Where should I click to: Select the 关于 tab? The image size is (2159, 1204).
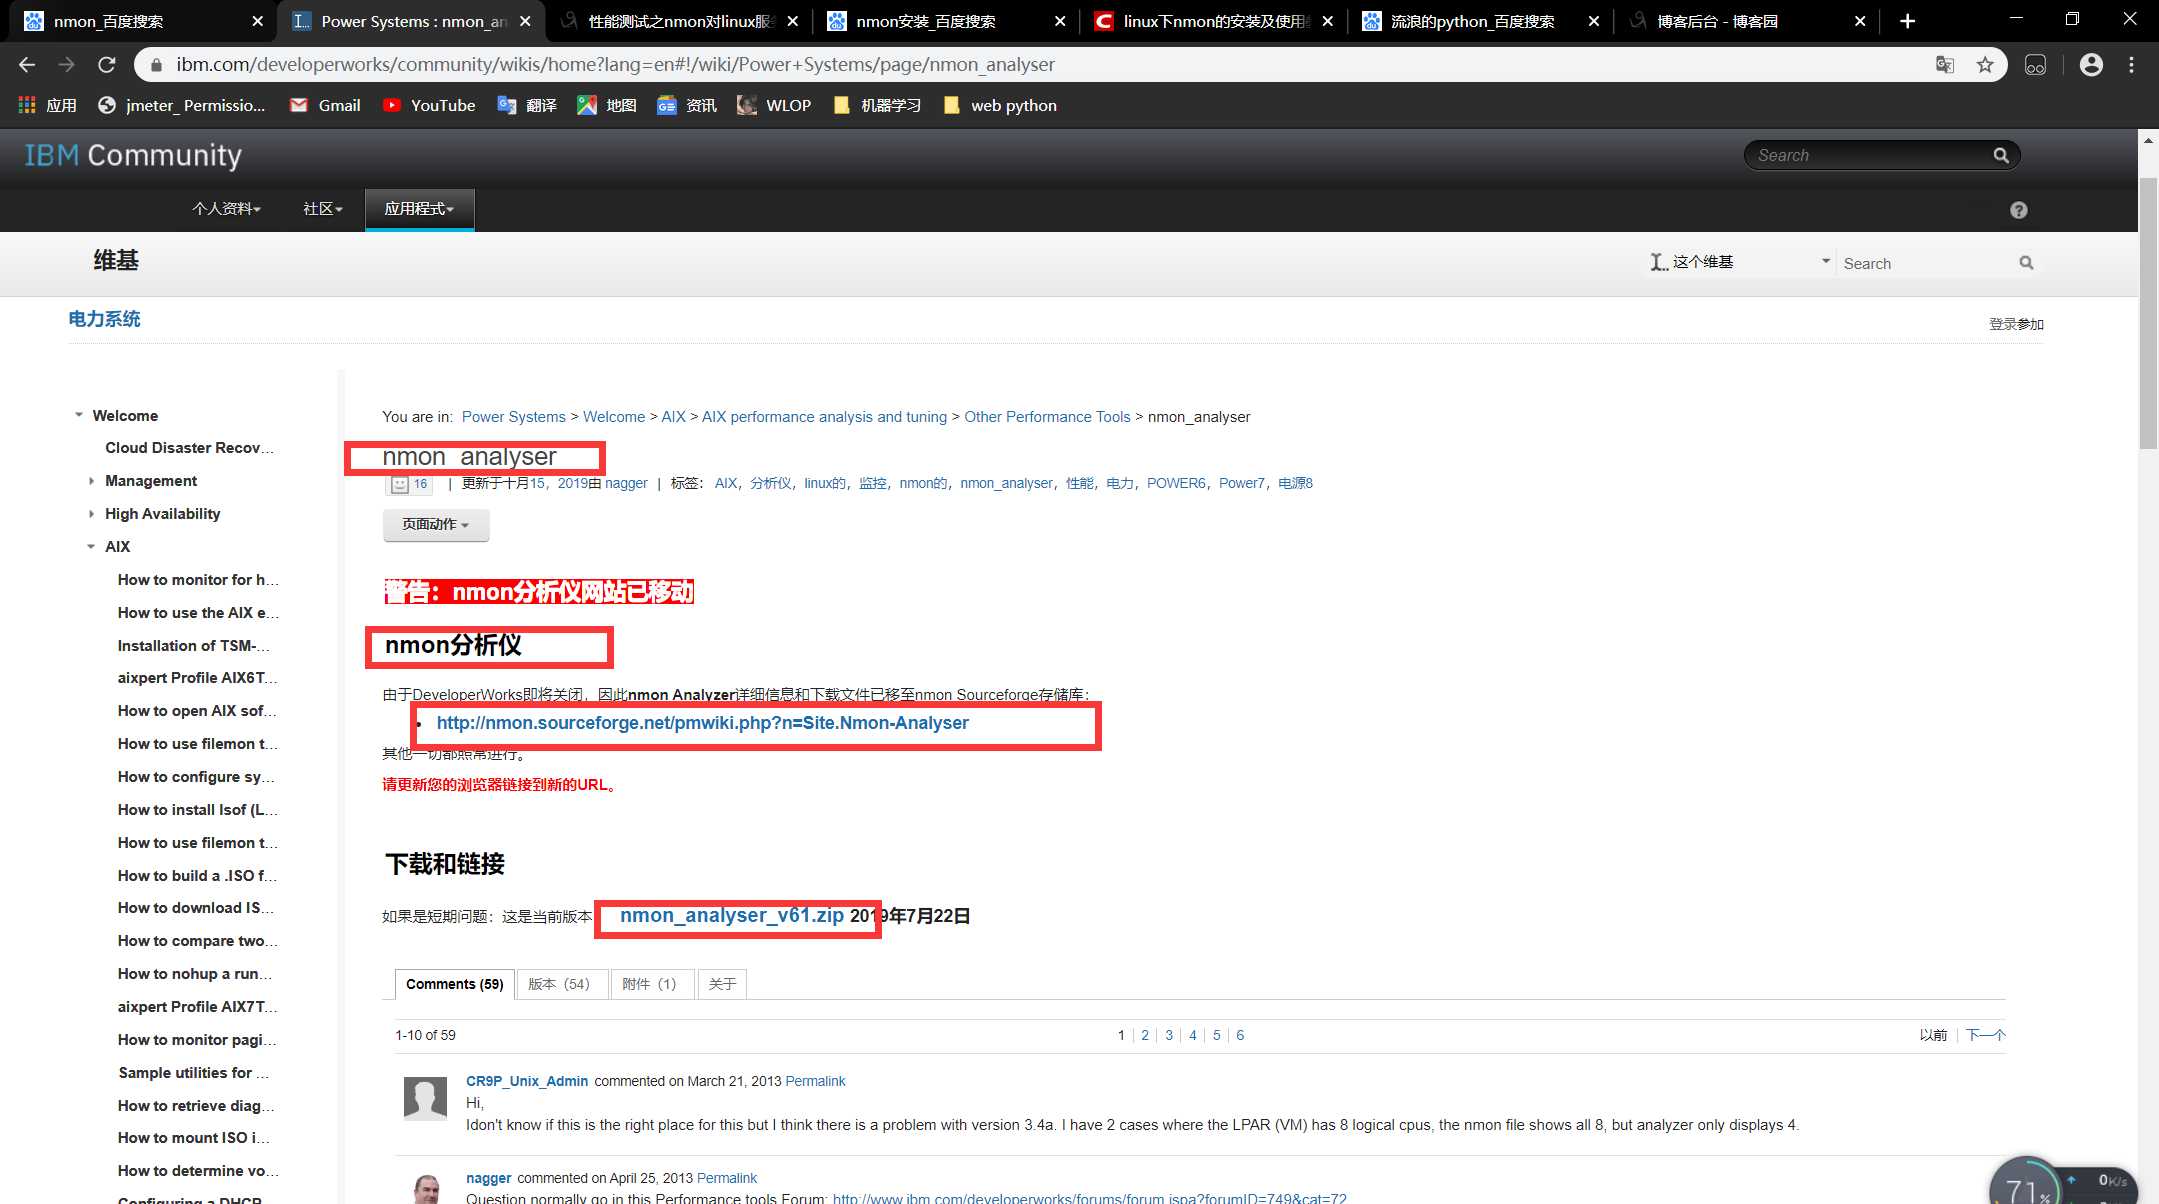(x=723, y=984)
